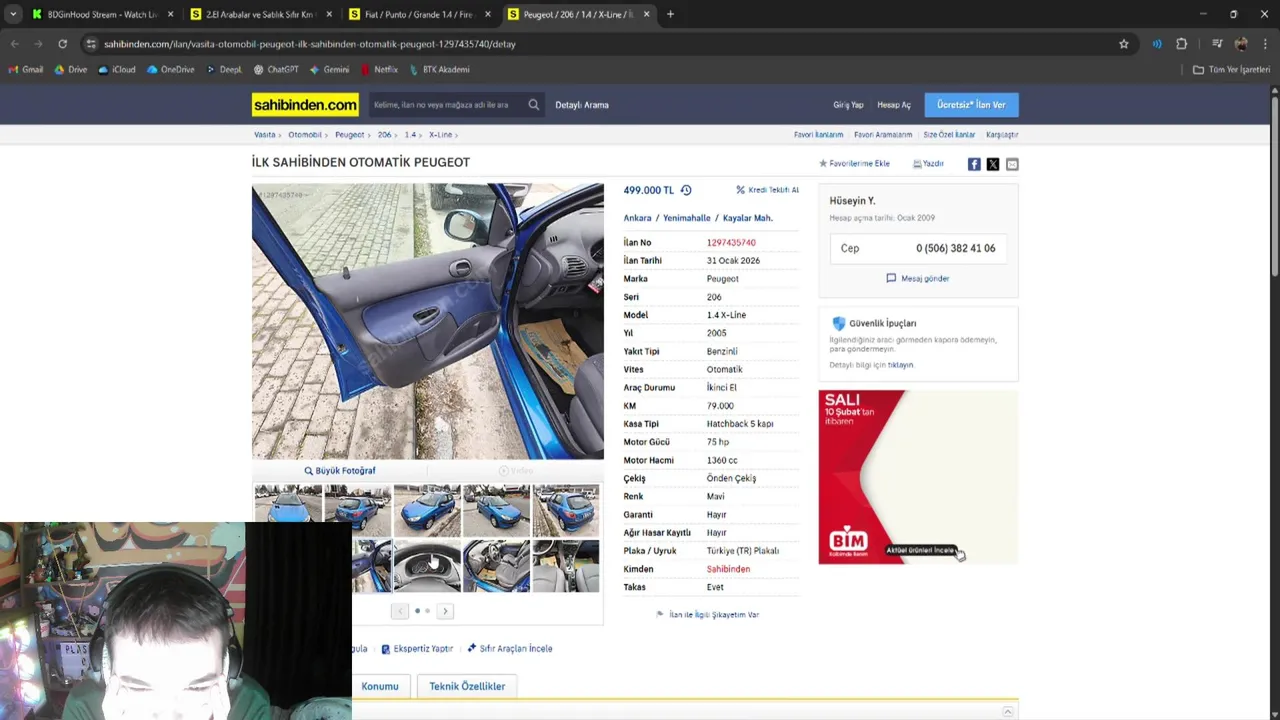Open Favori İlanlarım link
1280x720 pixels.
pos(819,135)
